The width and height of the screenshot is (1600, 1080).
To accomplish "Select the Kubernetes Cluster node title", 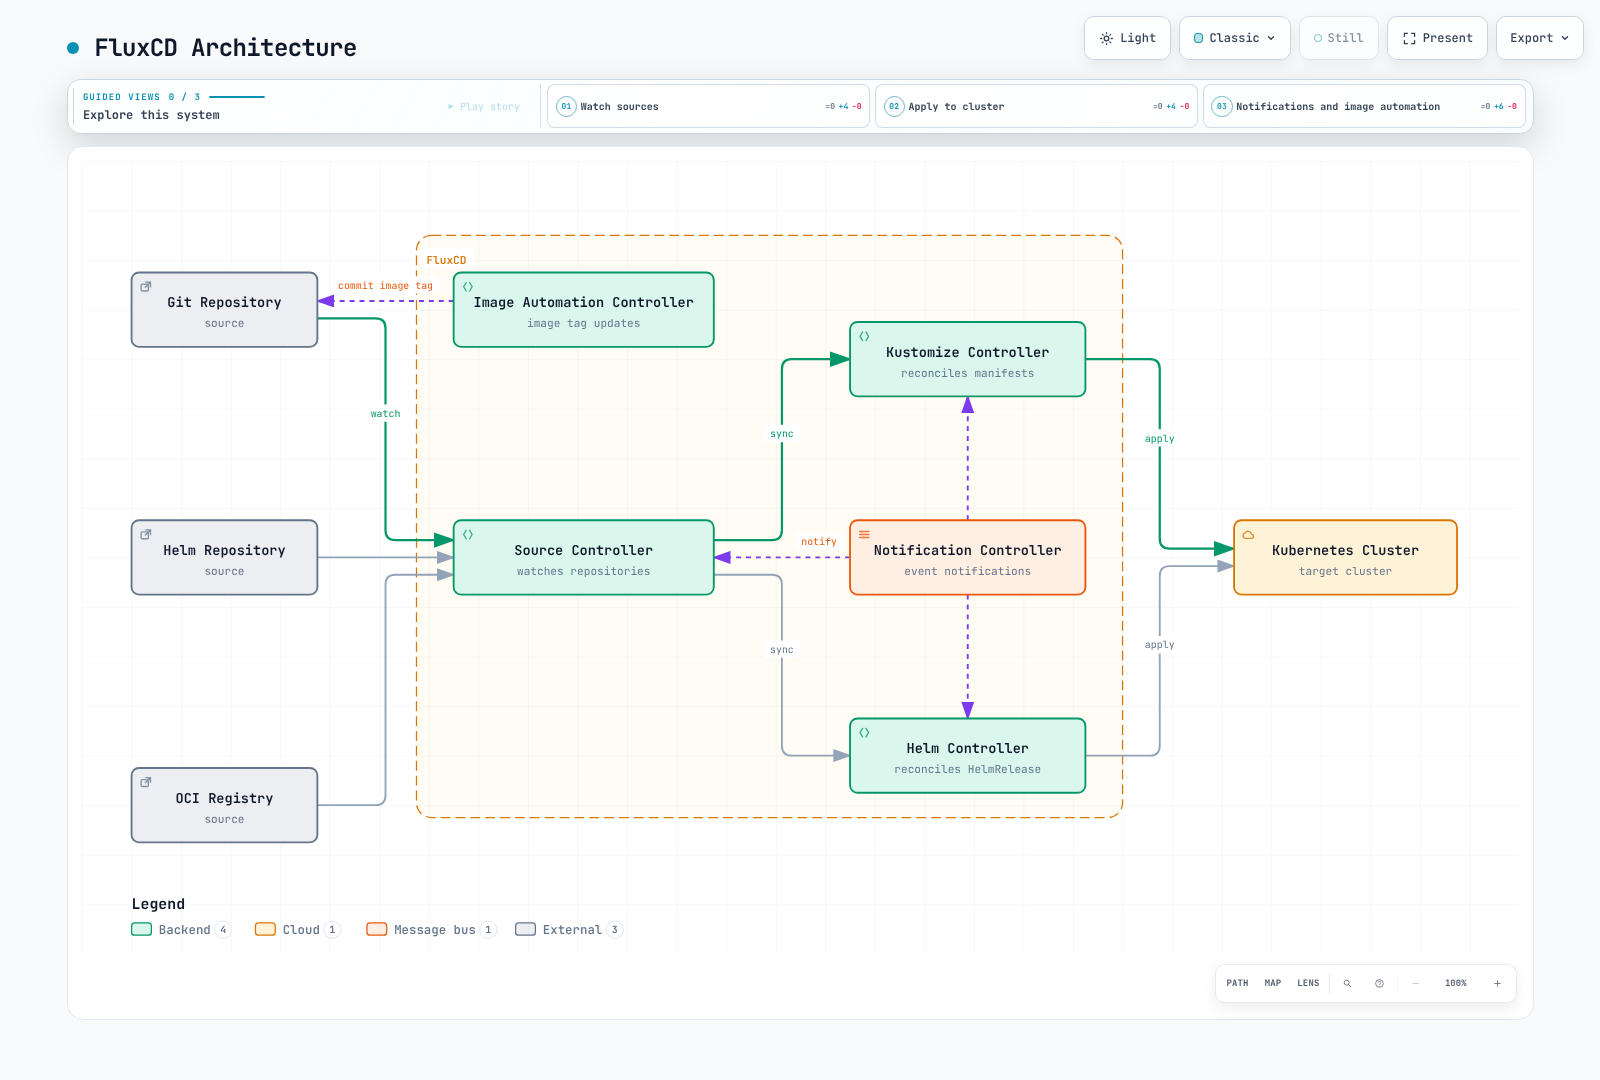I will pos(1345,550).
